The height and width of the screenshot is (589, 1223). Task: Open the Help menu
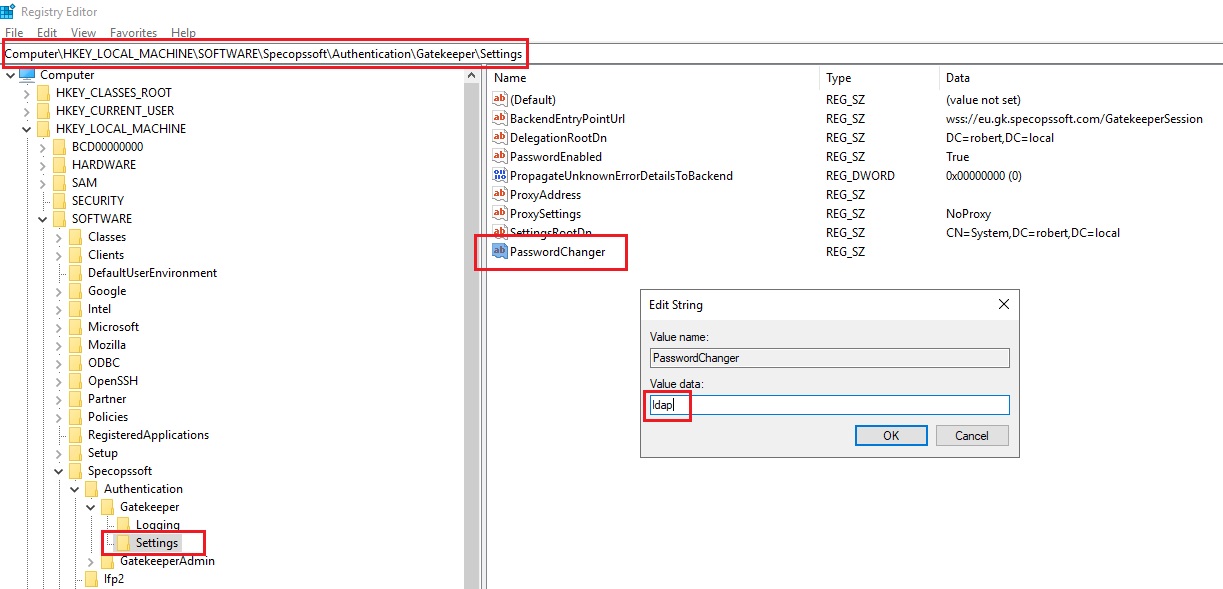183,33
